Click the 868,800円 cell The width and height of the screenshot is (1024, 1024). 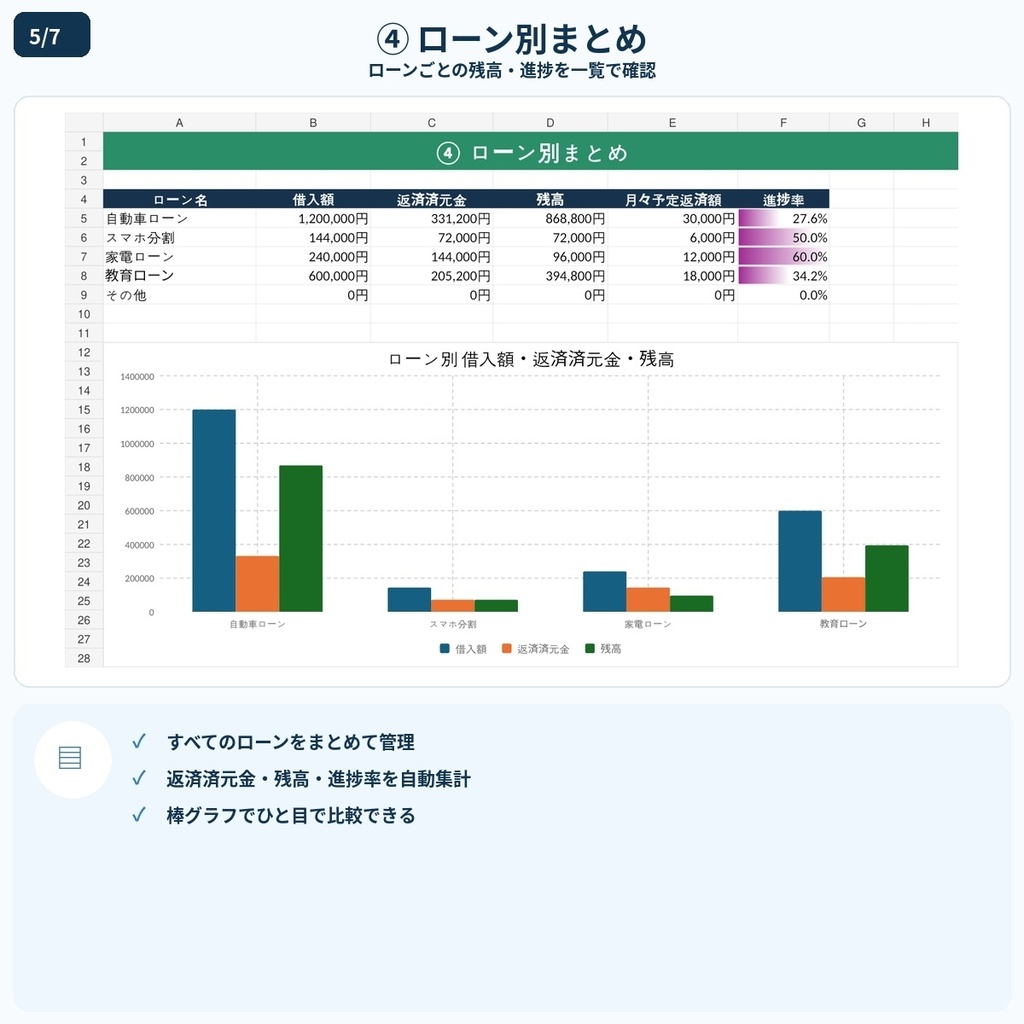pyautogui.click(x=550, y=218)
